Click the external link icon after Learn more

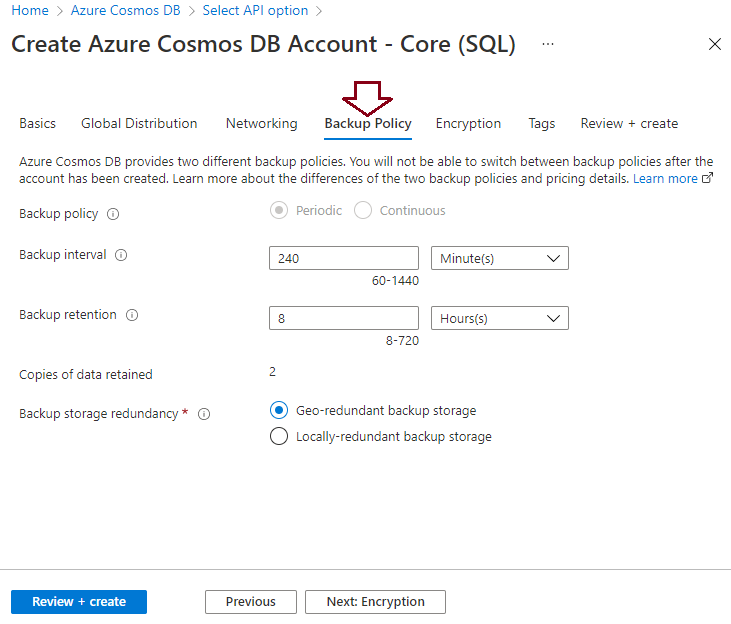coord(708,178)
